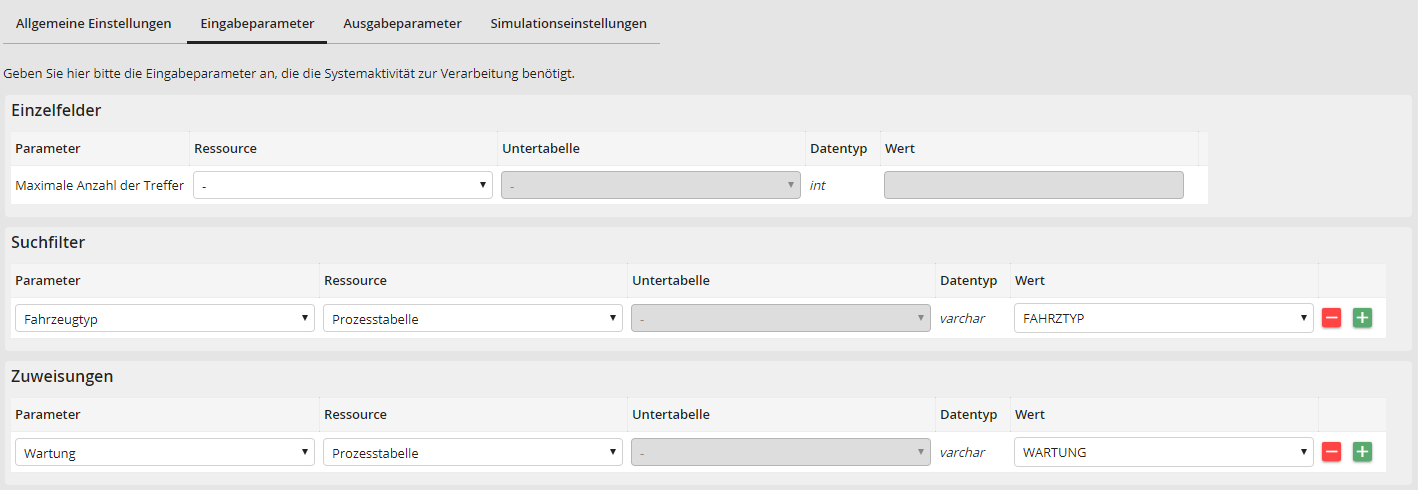Click the Suchfilter section heading
Viewport: 1418px width, 490px height.
[48, 242]
